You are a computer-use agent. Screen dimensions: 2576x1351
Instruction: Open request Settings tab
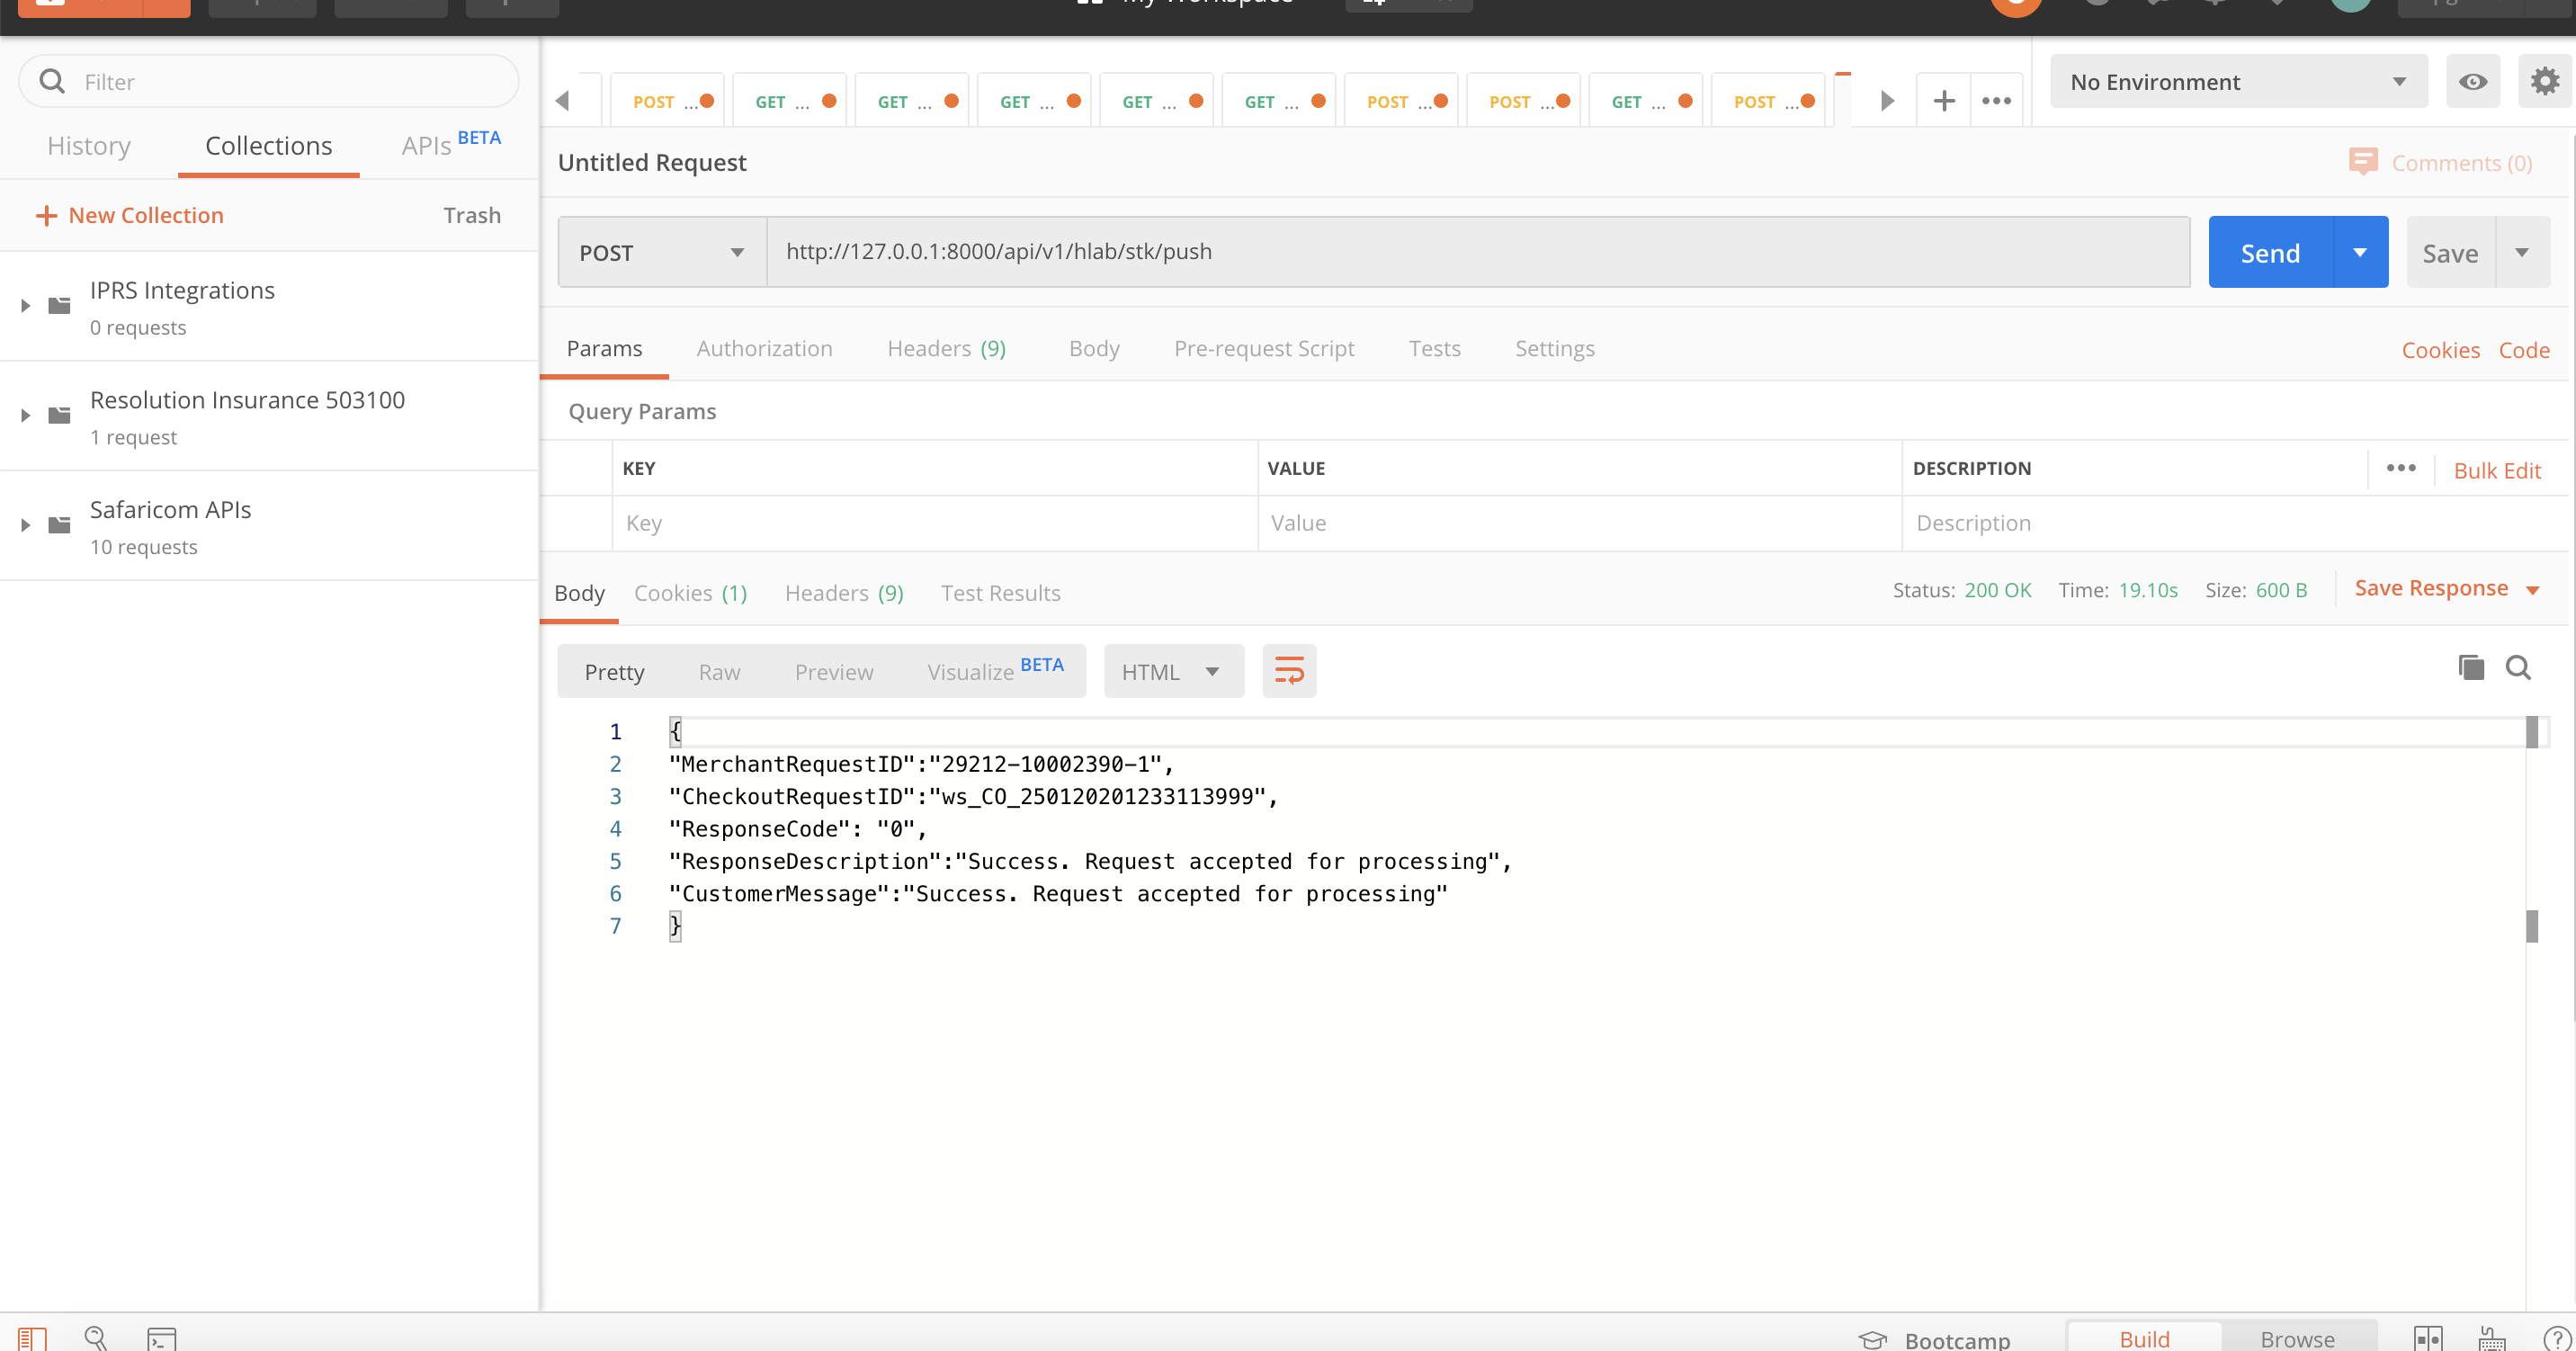pyautogui.click(x=1554, y=348)
